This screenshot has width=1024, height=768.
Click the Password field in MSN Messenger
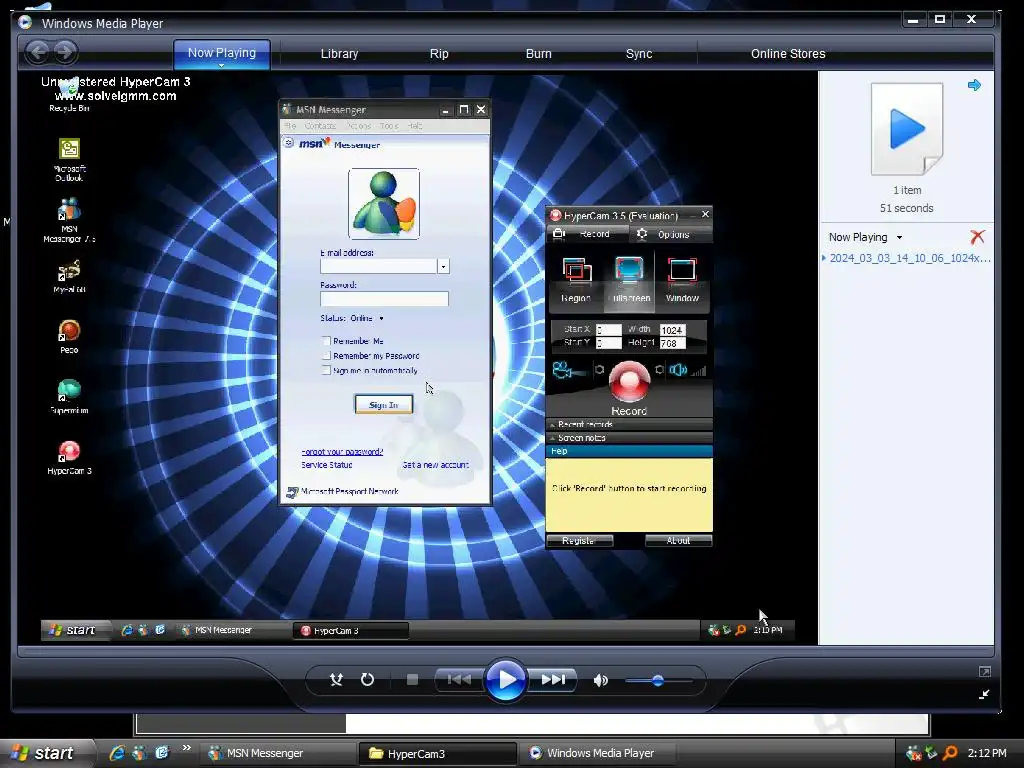(384, 298)
